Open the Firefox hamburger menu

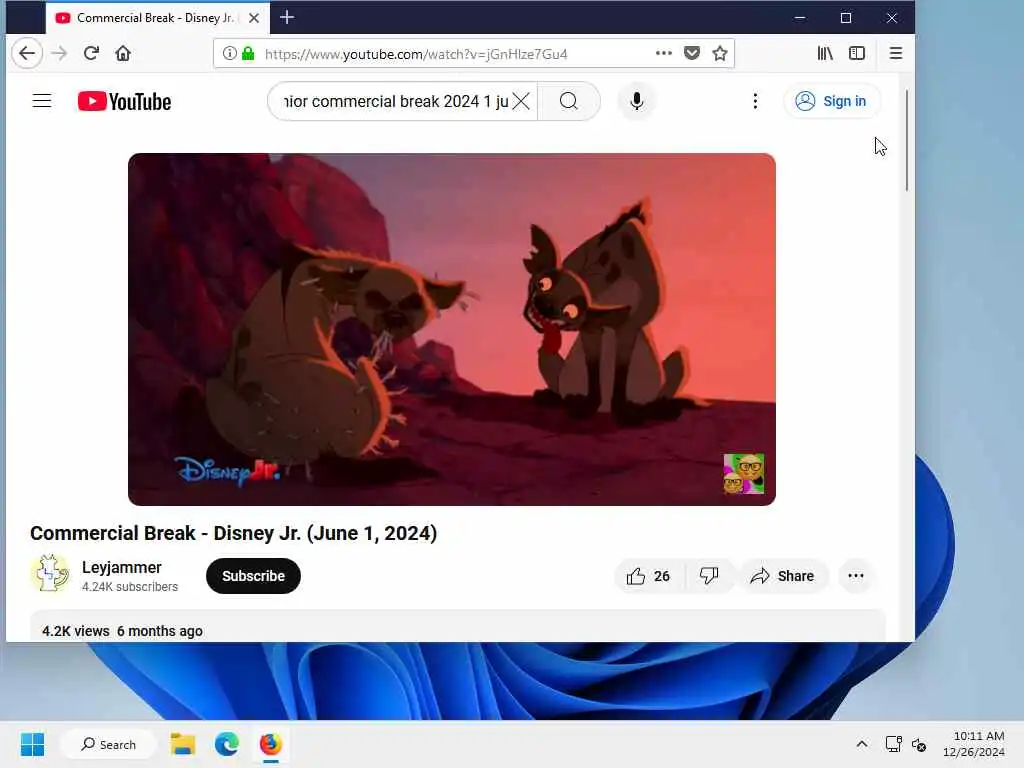[896, 54]
